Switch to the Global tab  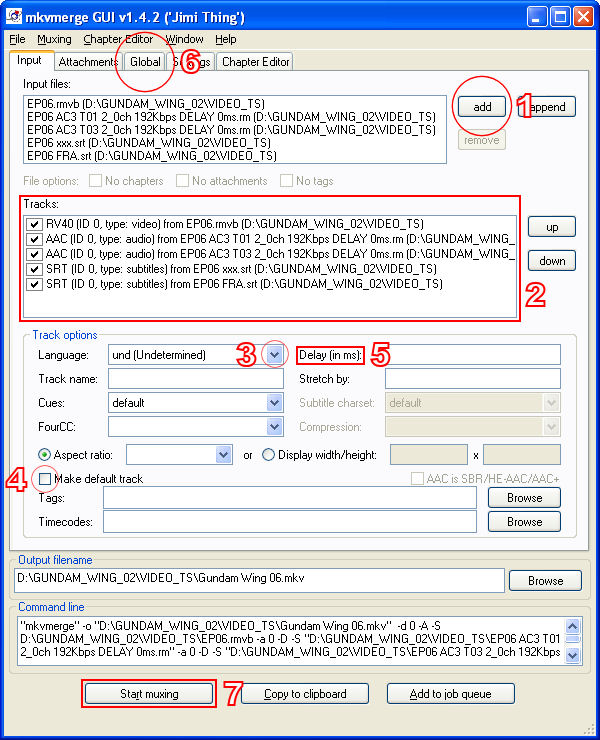tap(145, 62)
